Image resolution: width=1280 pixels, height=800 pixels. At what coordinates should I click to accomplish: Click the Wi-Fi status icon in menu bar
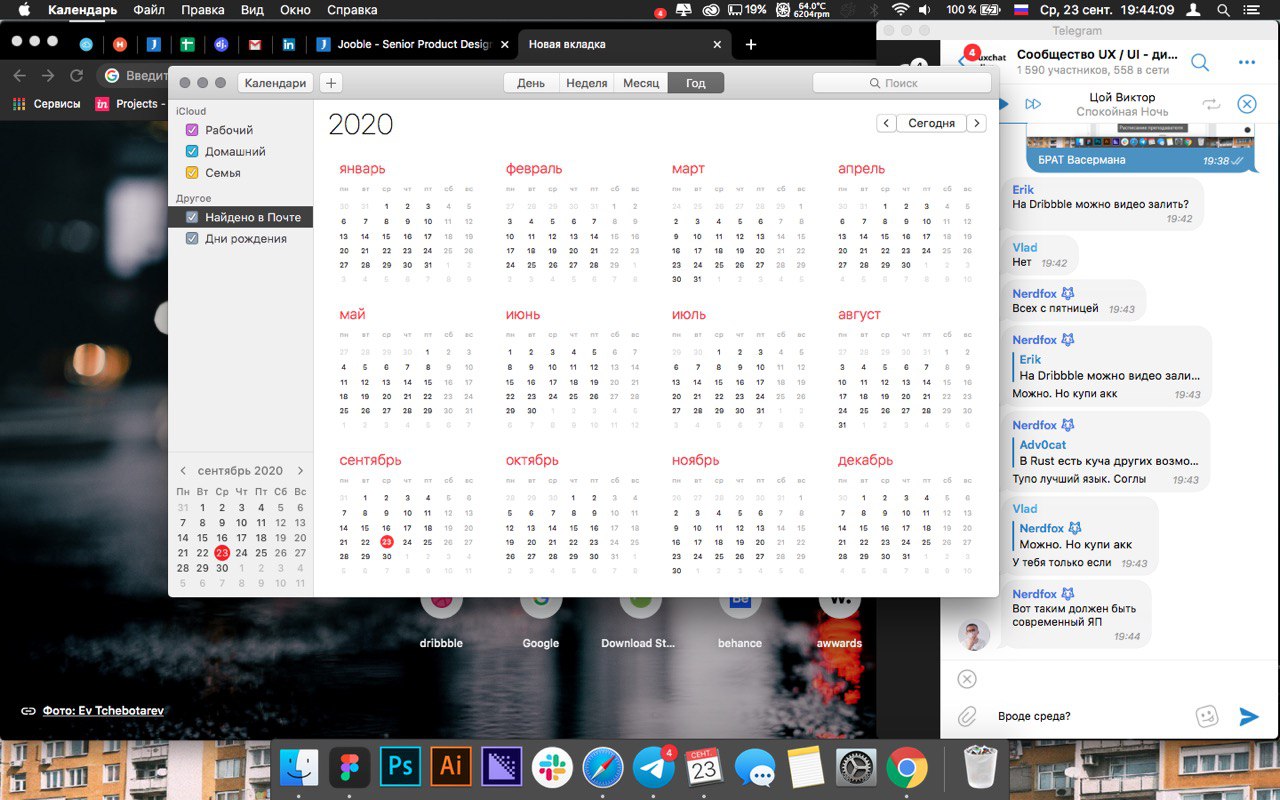pyautogui.click(x=900, y=10)
